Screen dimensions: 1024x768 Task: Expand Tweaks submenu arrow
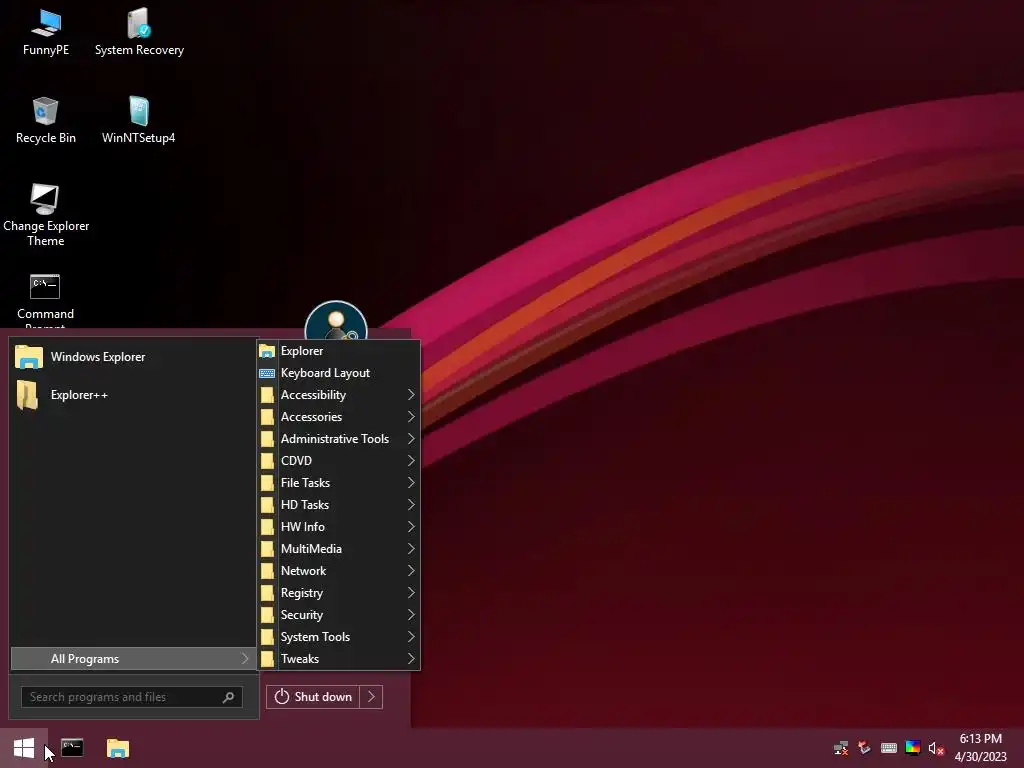click(411, 658)
